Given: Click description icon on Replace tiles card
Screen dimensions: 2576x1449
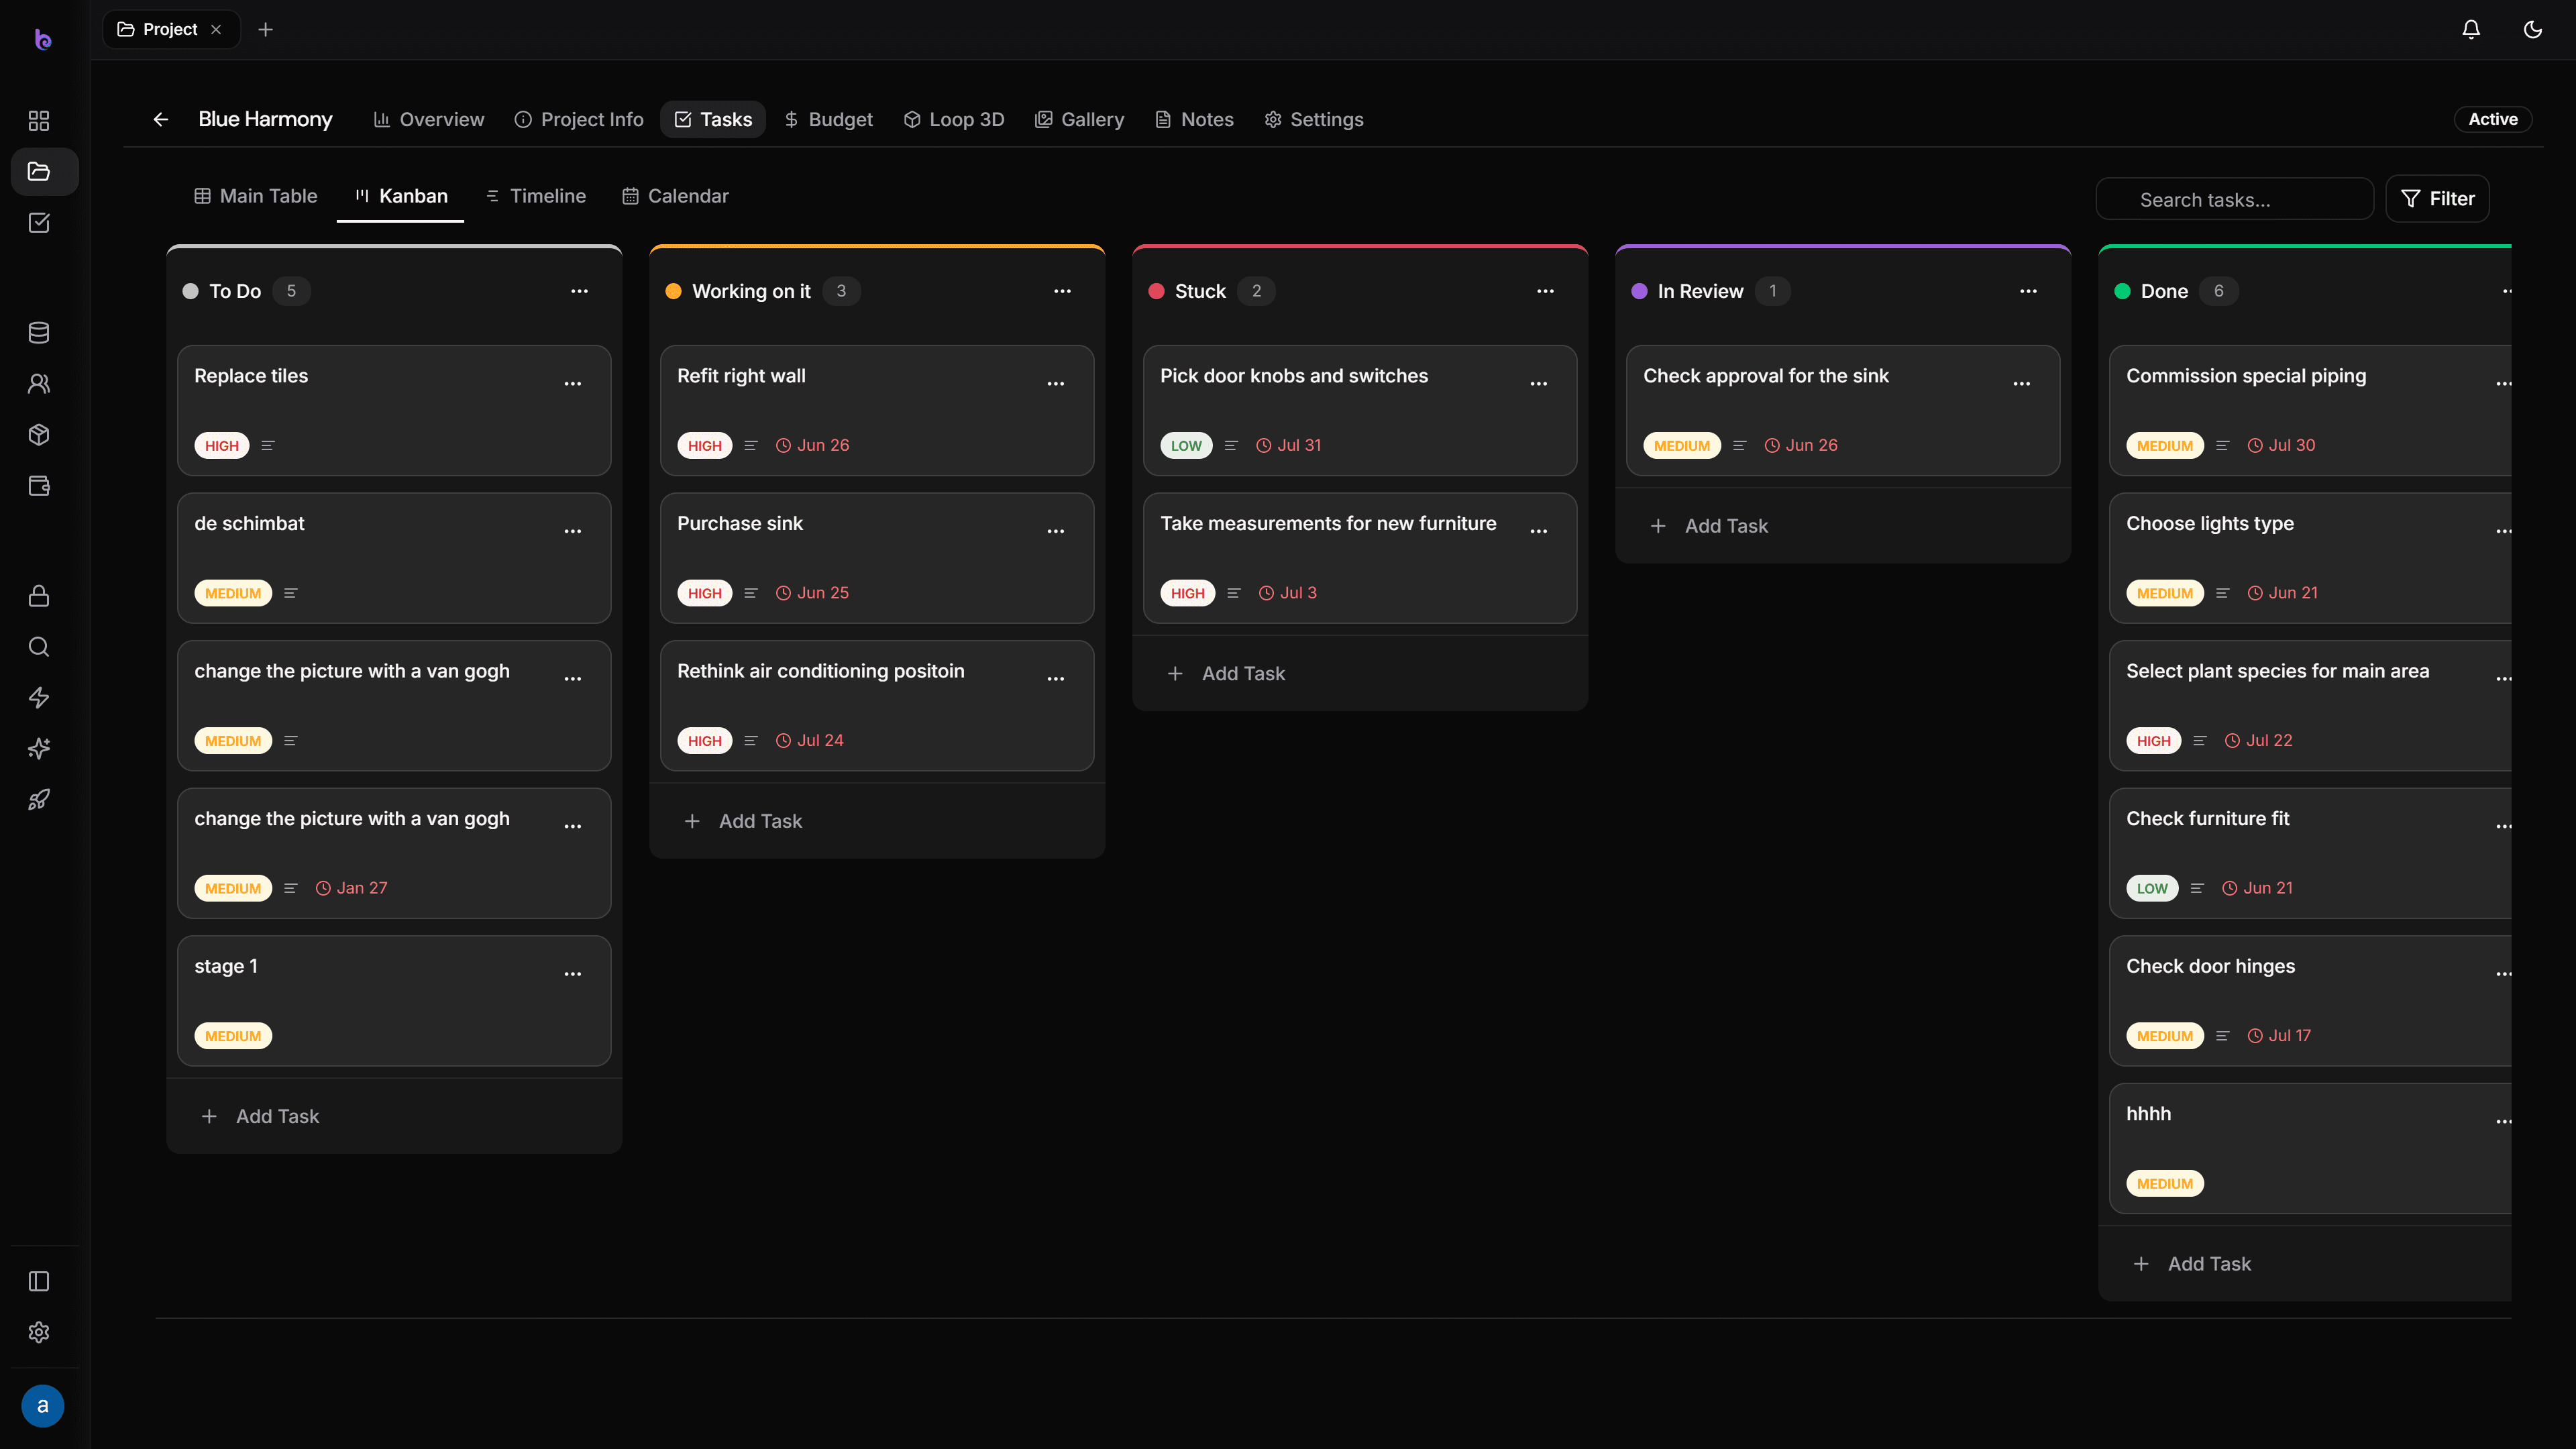Looking at the screenshot, I should 268,446.
